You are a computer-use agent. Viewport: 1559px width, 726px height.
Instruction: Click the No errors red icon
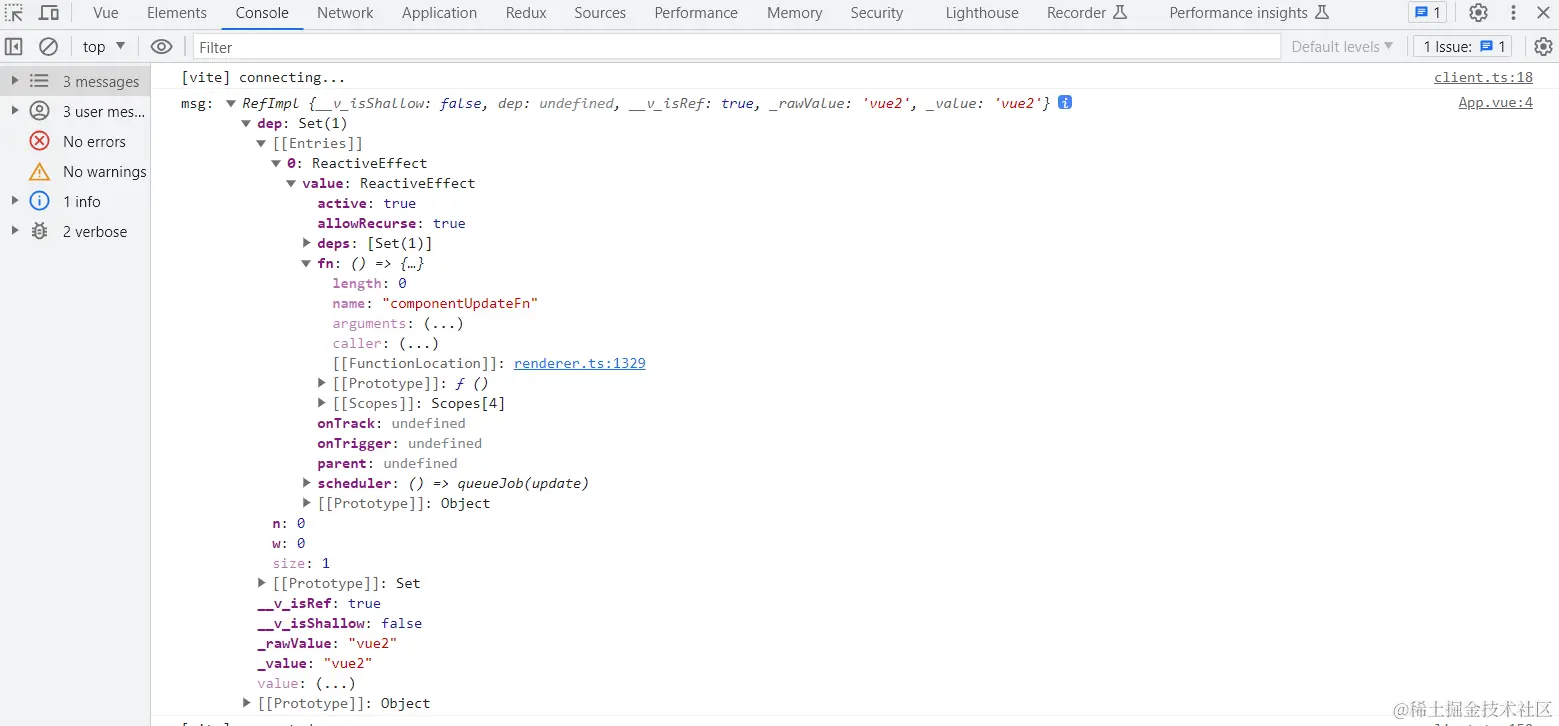click(40, 141)
